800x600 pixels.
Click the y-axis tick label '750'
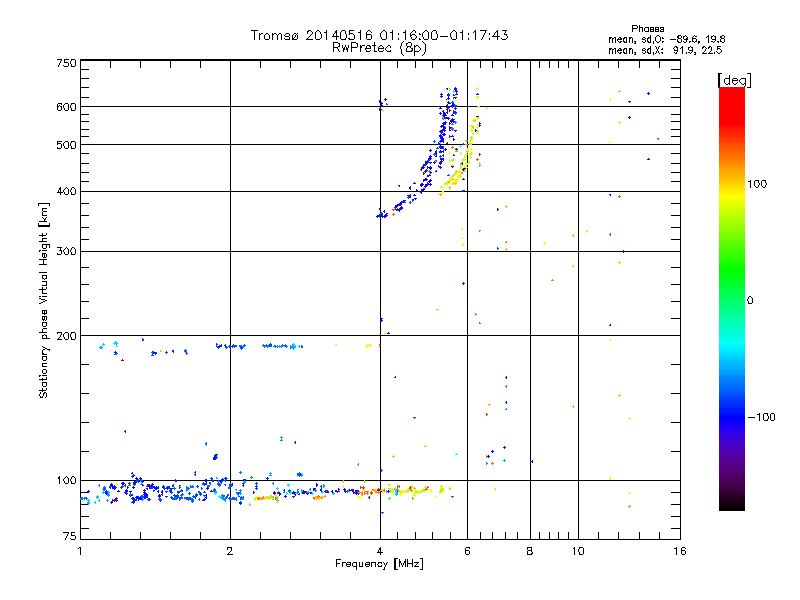(66, 63)
